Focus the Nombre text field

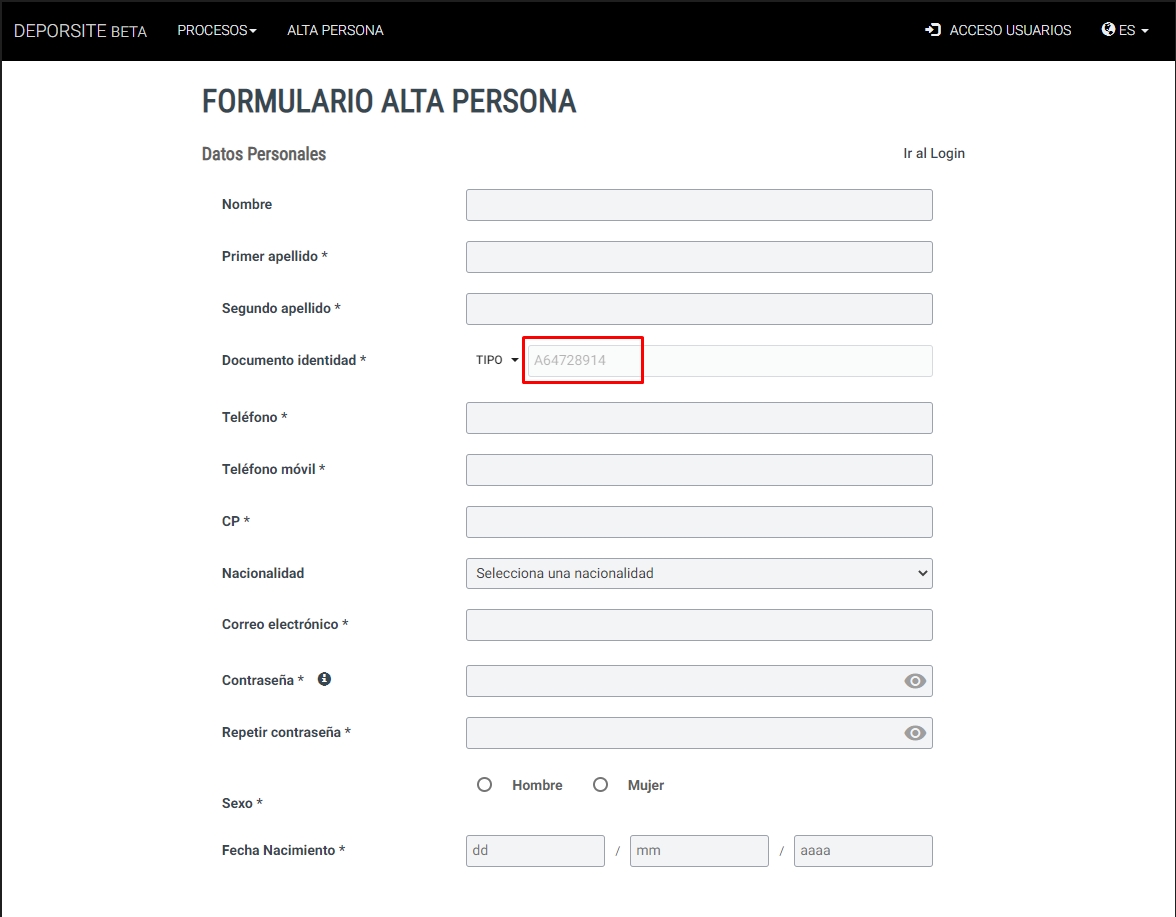[x=699, y=205]
